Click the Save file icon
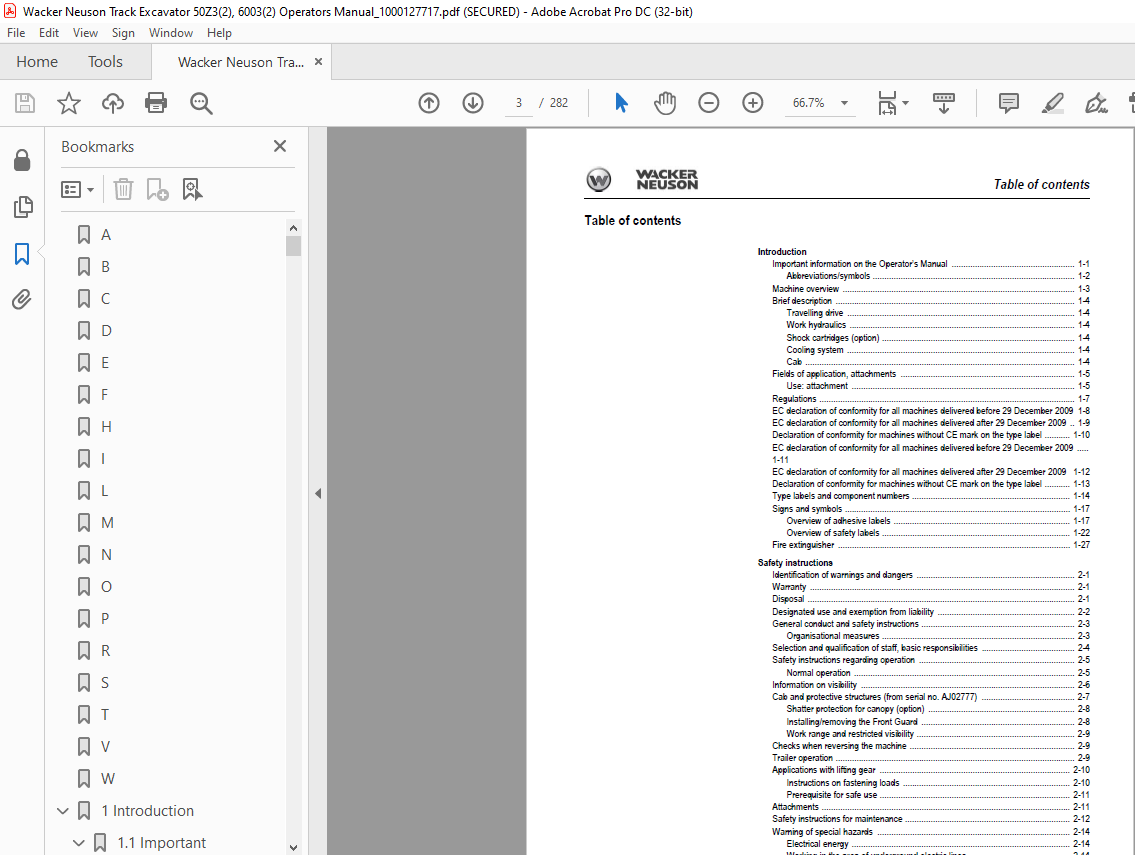Viewport: 1135px width, 855px height. 25,103
